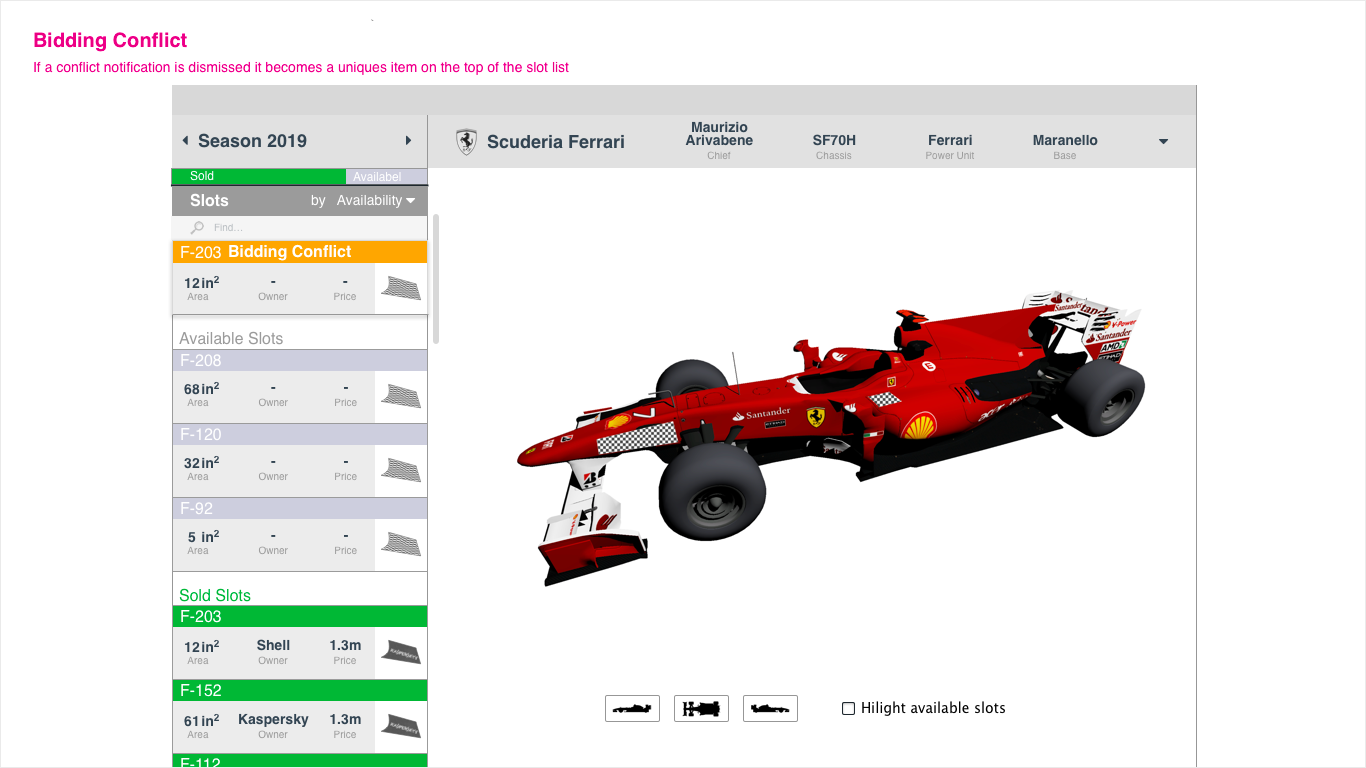The width and height of the screenshot is (1366, 768).
Task: Click the 68in² area value
Action: (201, 388)
